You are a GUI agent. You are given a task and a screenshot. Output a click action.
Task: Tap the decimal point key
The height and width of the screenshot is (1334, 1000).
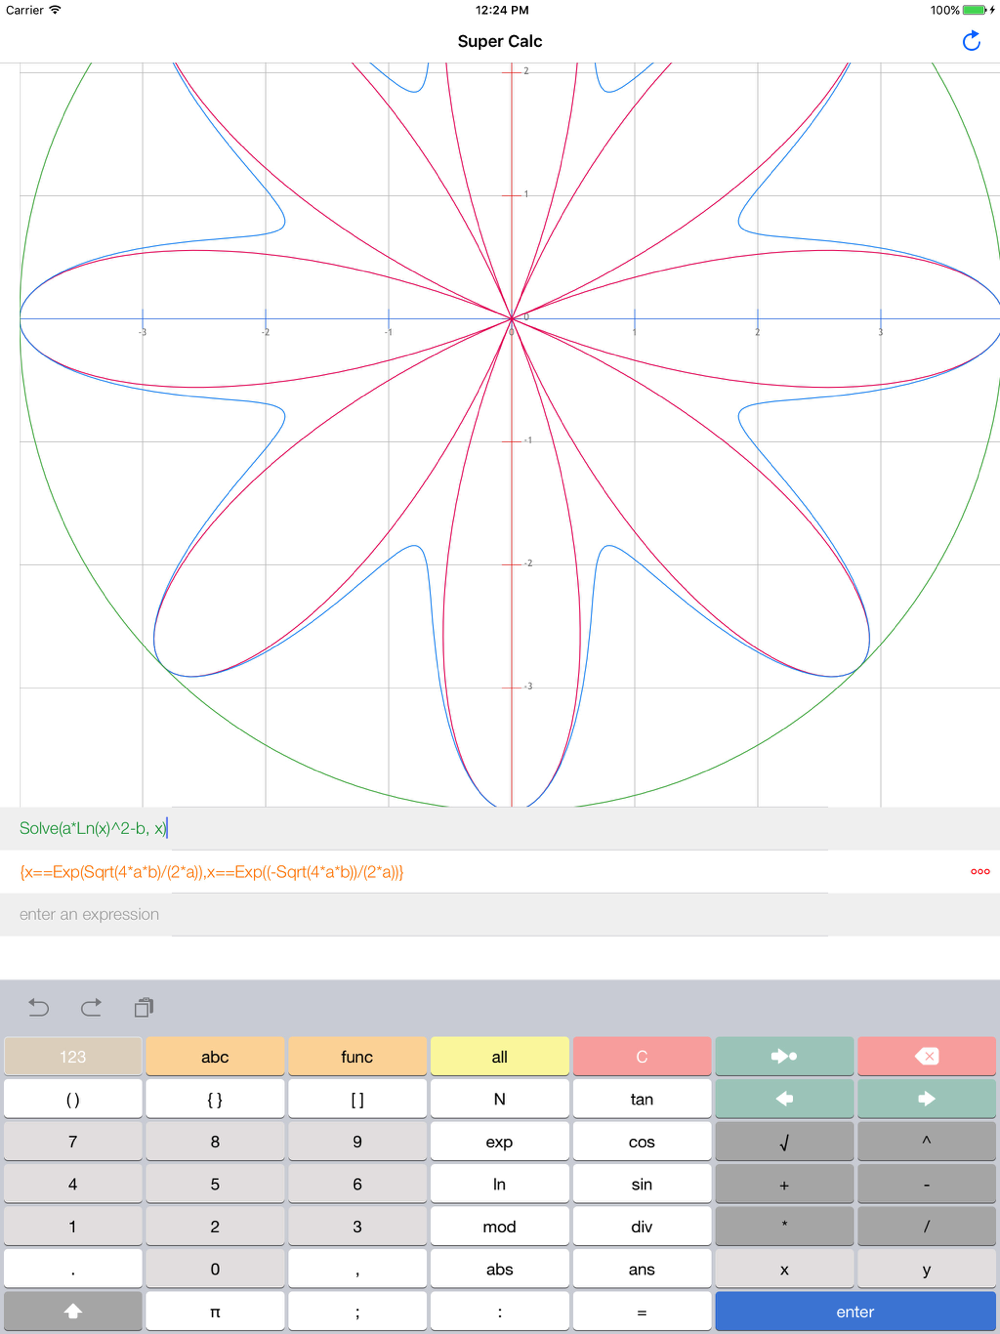coord(73,1269)
